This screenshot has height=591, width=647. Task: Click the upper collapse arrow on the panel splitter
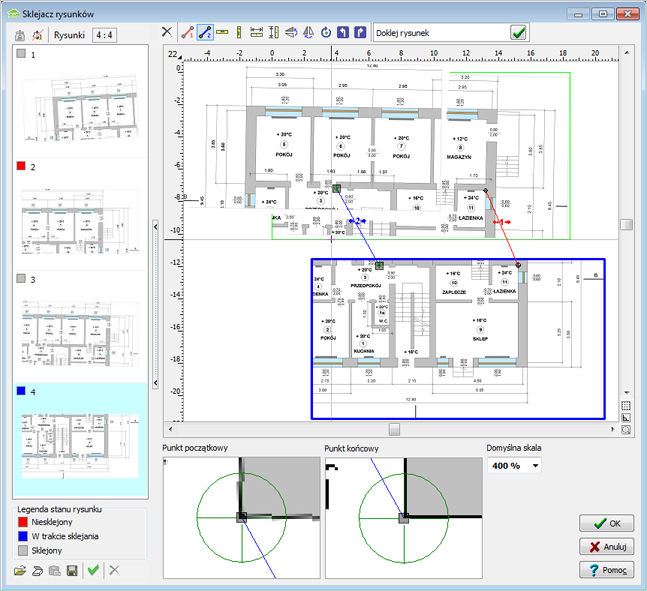pyautogui.click(x=155, y=227)
